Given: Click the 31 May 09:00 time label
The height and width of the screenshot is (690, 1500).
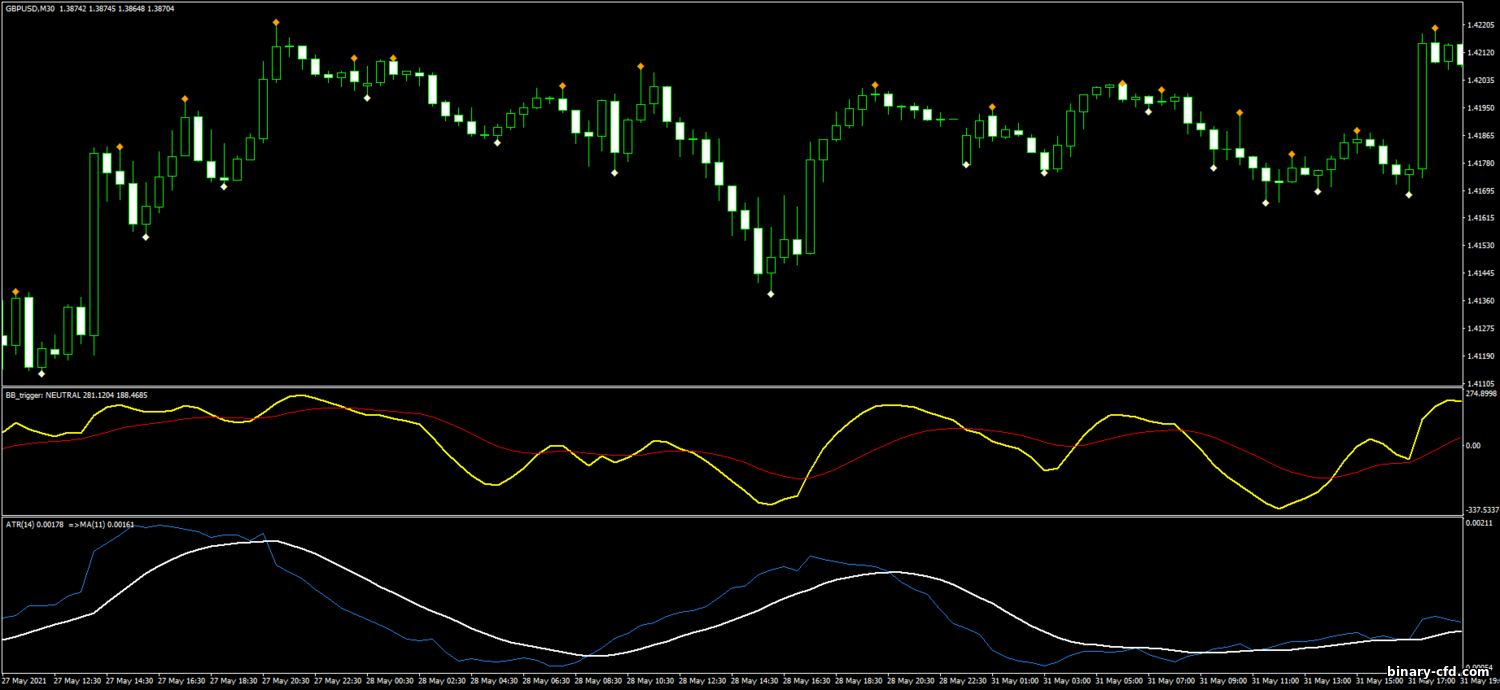Looking at the screenshot, I should click(x=1224, y=681).
